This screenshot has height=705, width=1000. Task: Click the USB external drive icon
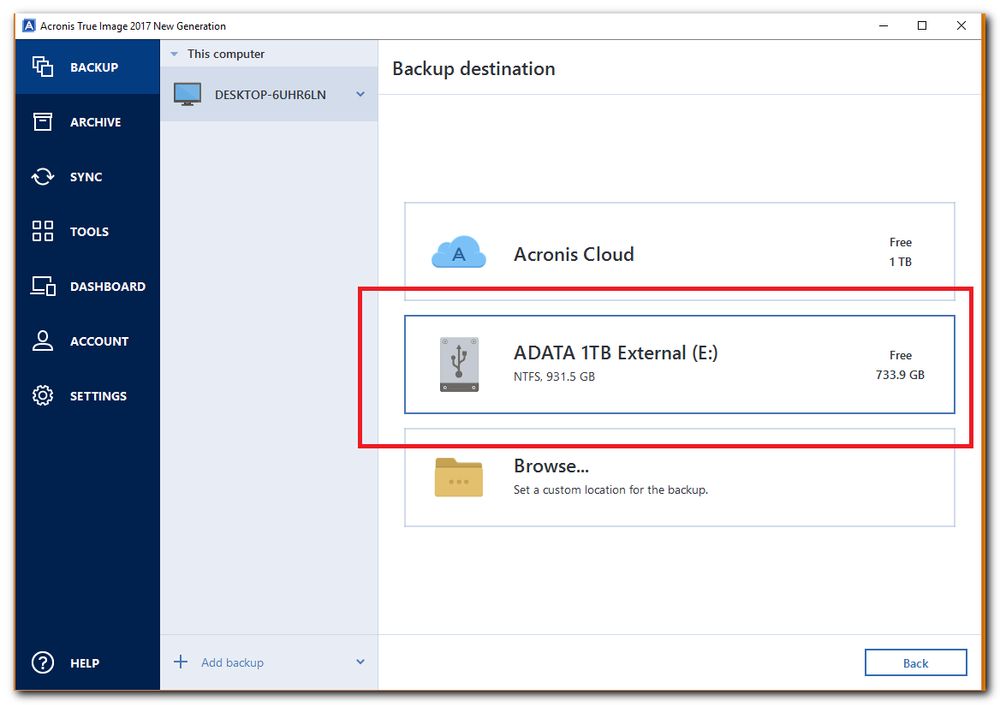pyautogui.click(x=459, y=364)
